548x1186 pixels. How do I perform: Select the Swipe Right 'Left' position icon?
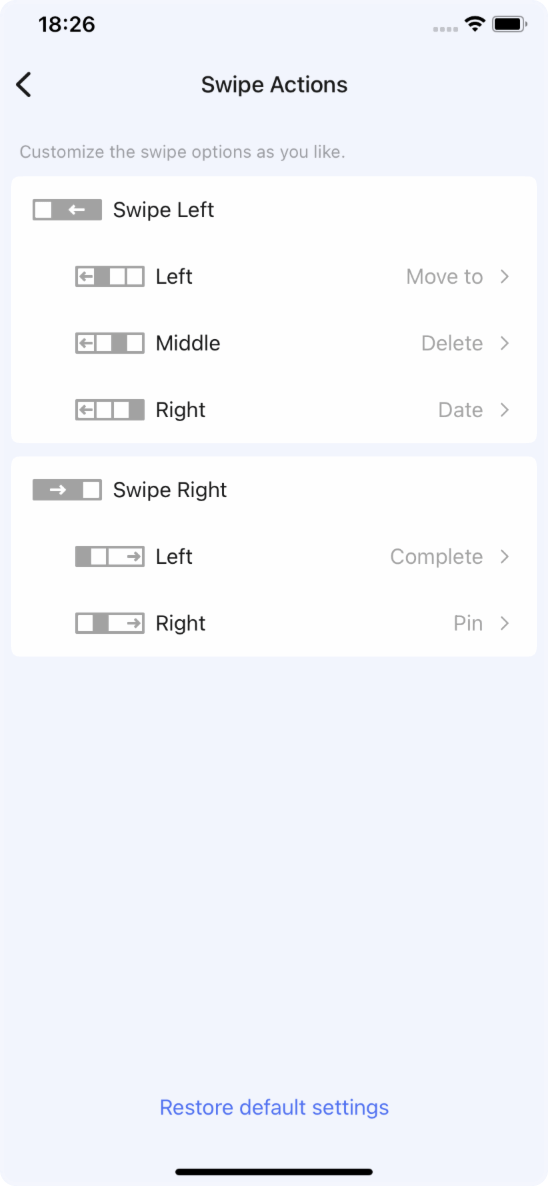coord(110,557)
